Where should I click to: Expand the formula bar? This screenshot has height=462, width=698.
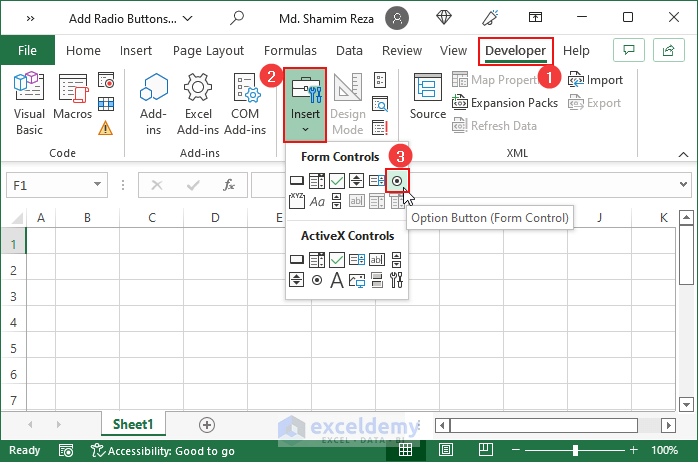(x=683, y=184)
